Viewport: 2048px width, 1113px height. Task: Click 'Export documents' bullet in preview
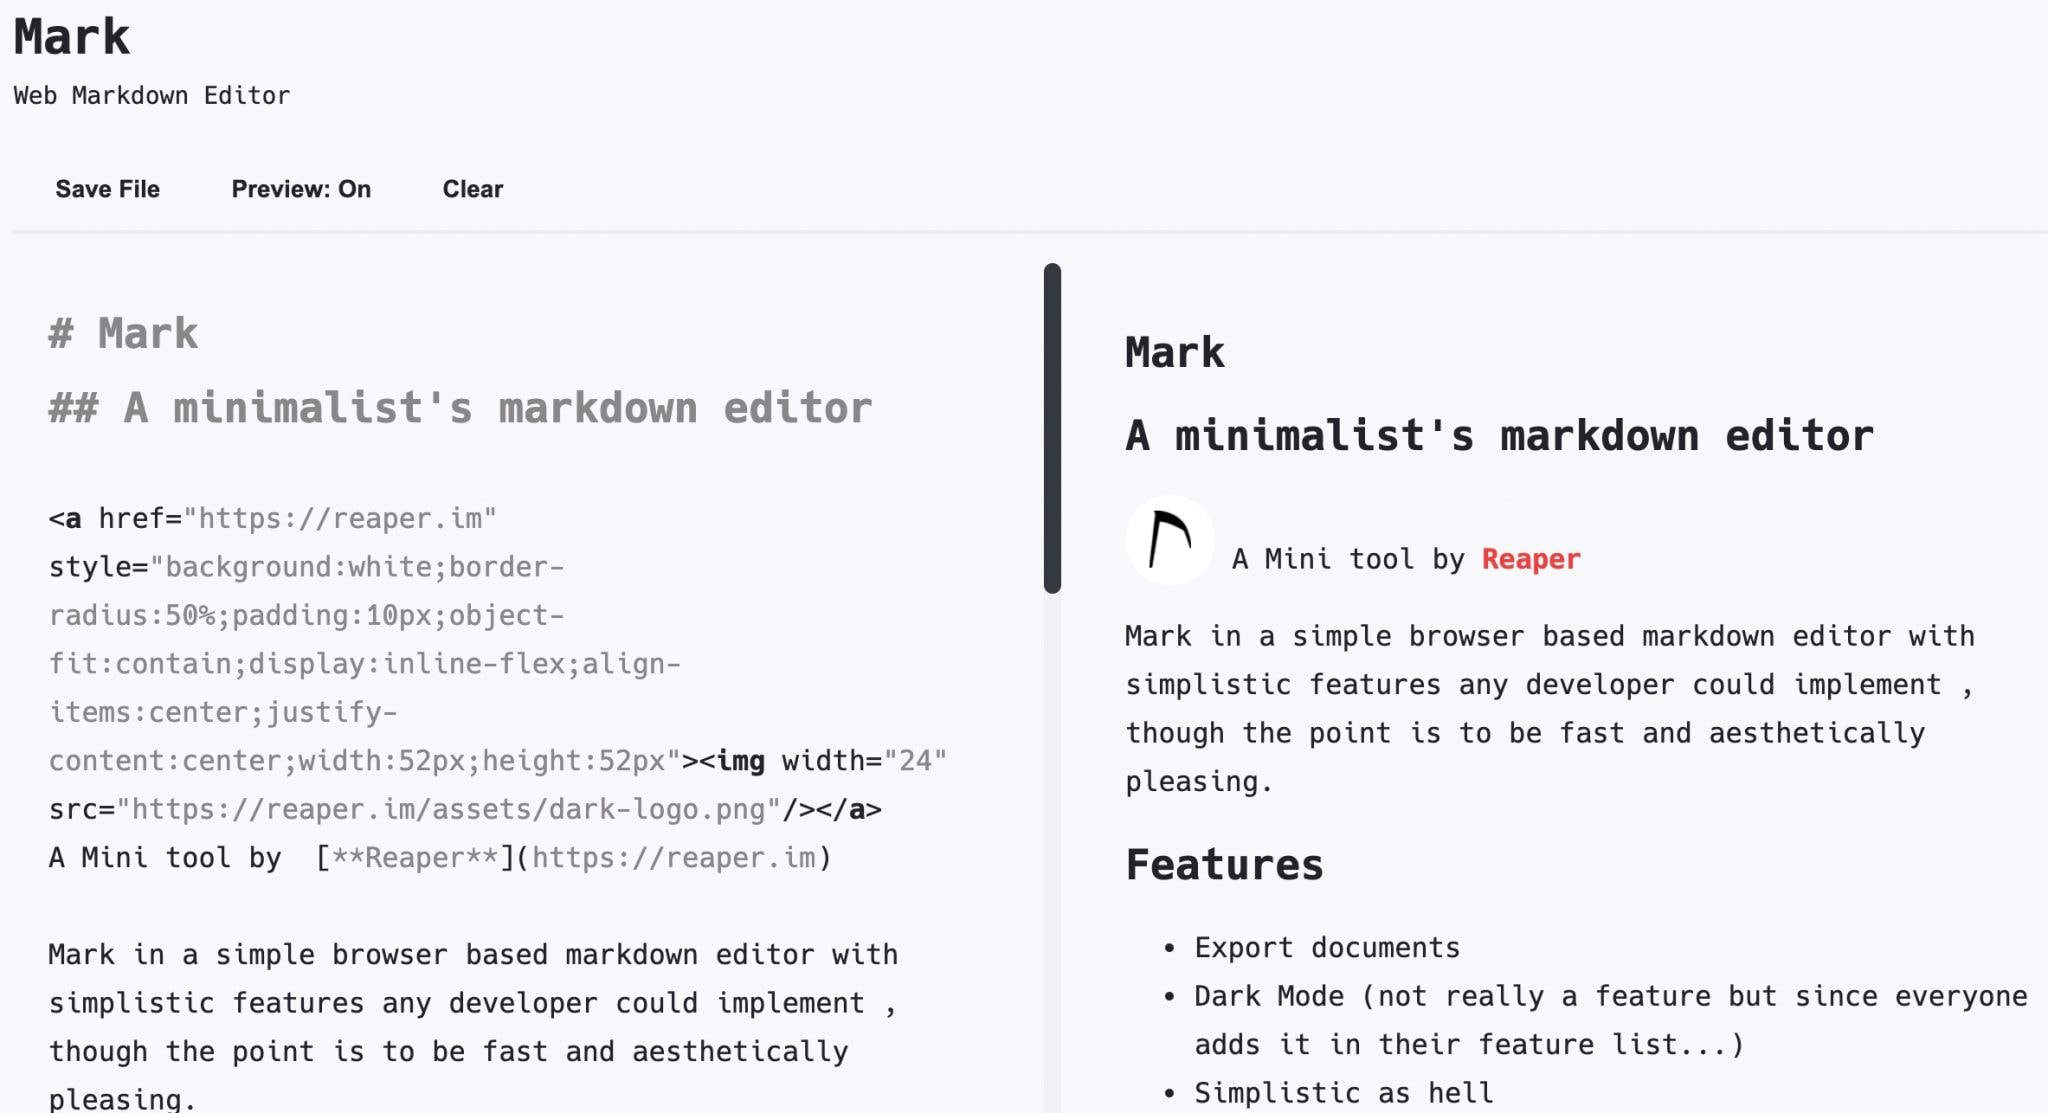coord(1326,948)
